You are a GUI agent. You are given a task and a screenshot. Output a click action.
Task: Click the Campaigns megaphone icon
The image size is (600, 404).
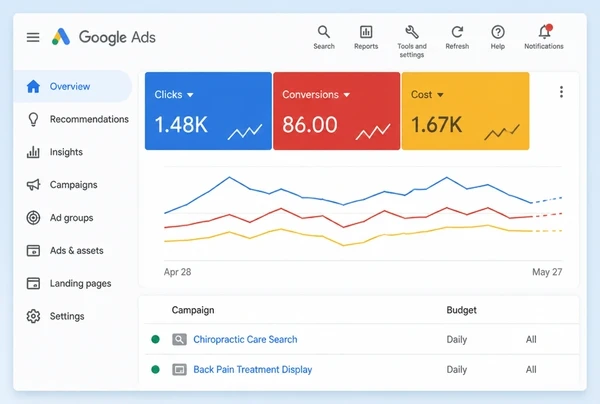pyautogui.click(x=33, y=185)
